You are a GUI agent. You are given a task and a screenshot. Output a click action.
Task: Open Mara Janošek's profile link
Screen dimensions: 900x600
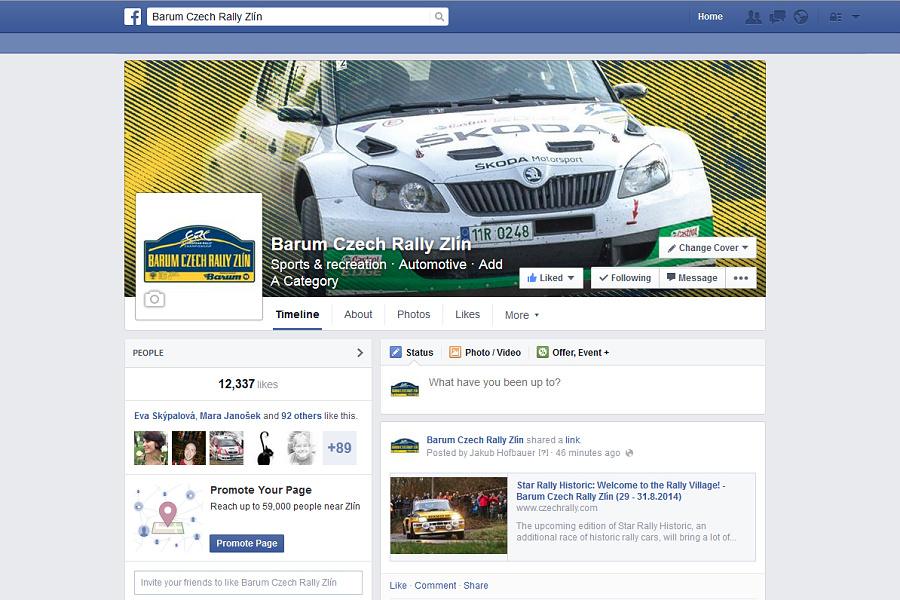click(x=230, y=416)
